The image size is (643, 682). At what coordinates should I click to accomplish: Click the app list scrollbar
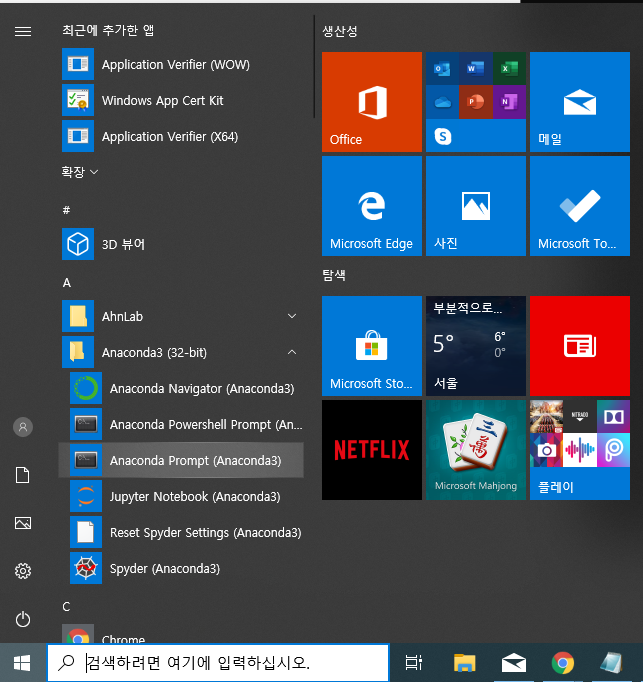pyautogui.click(x=314, y=67)
